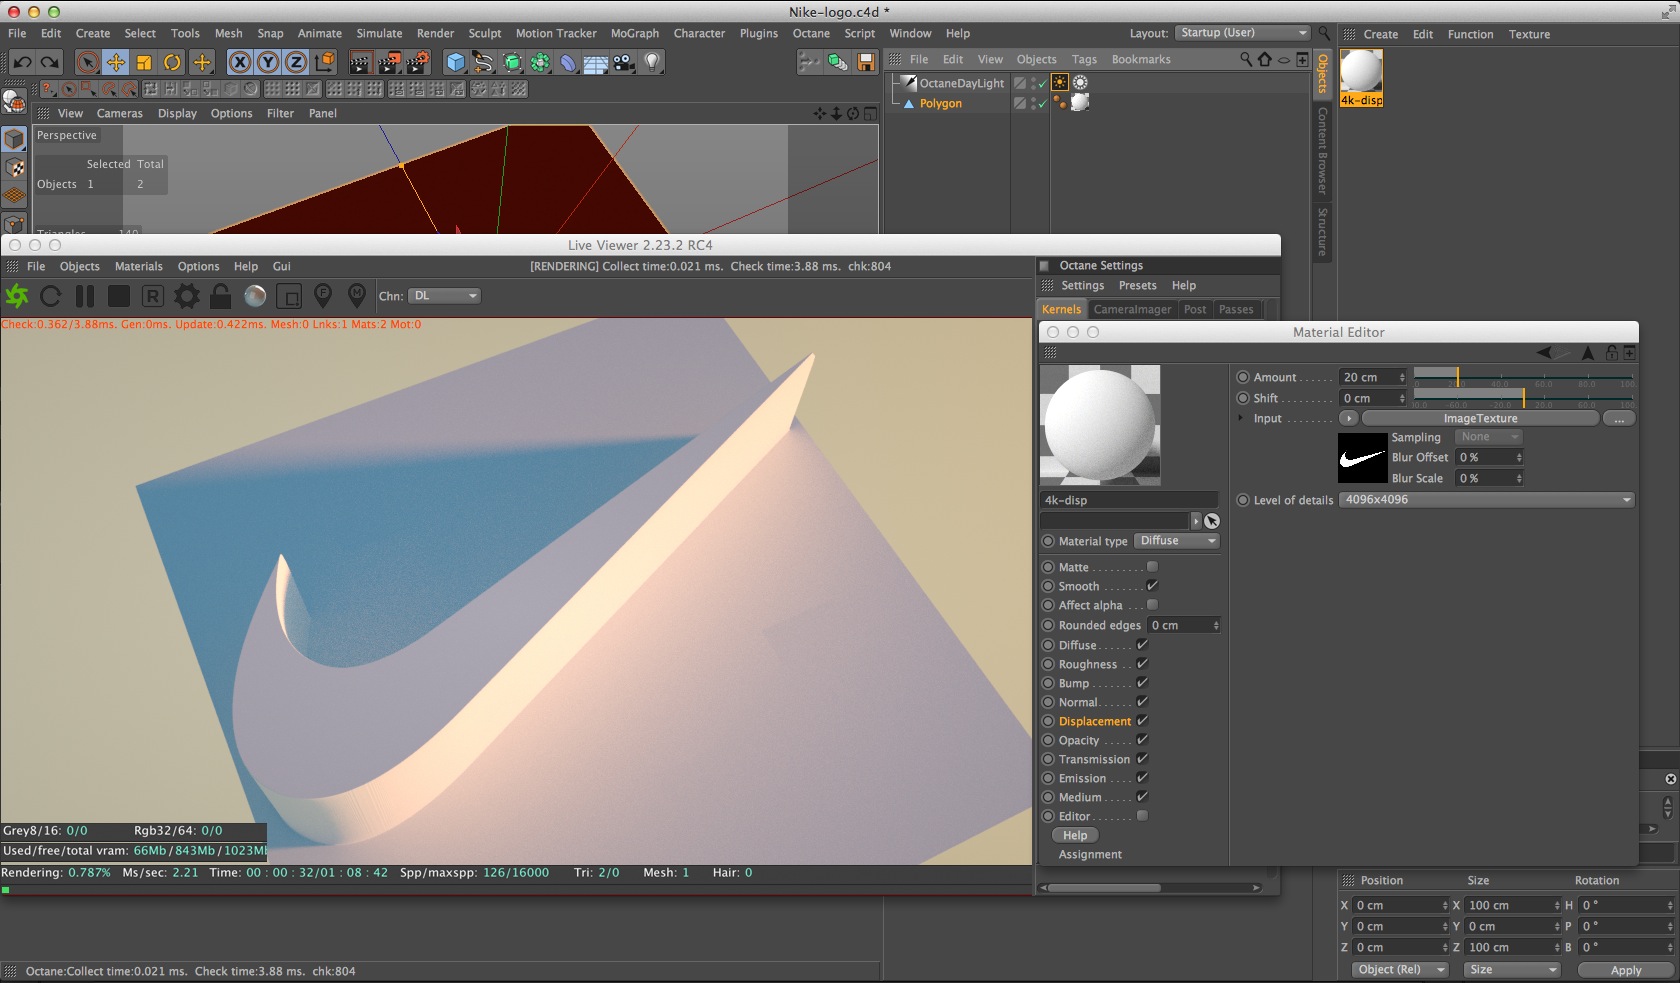Open the Layout Startup dropdown

(1242, 33)
